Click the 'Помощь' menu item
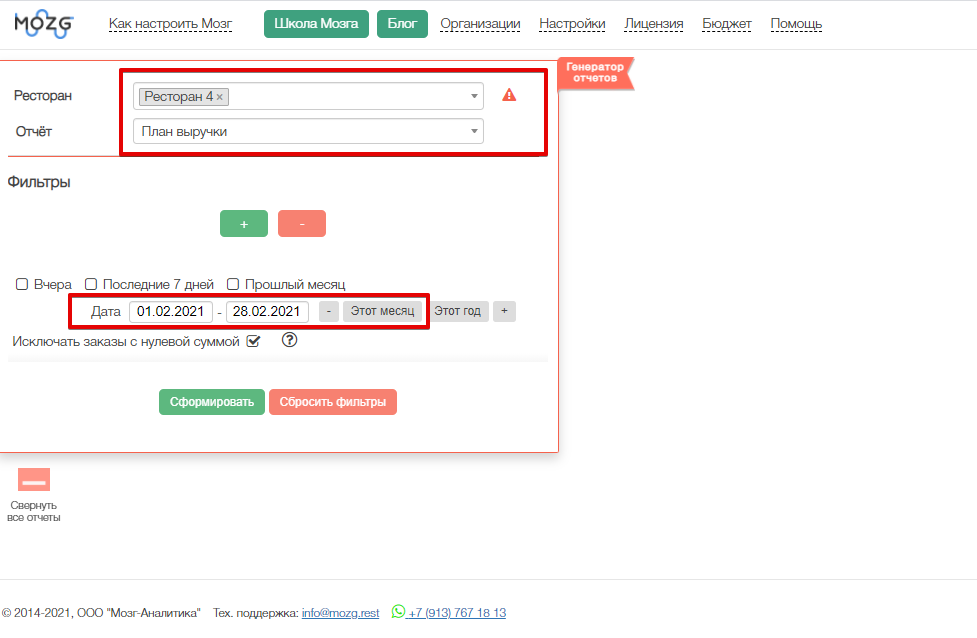 pos(796,24)
